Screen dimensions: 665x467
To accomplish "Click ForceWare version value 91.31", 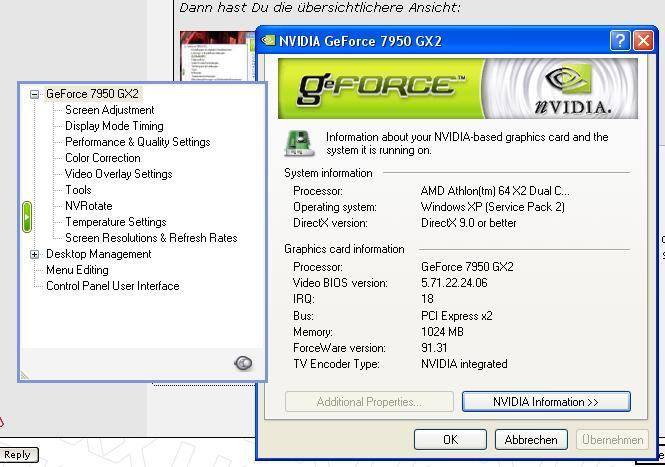I will pos(434,348).
